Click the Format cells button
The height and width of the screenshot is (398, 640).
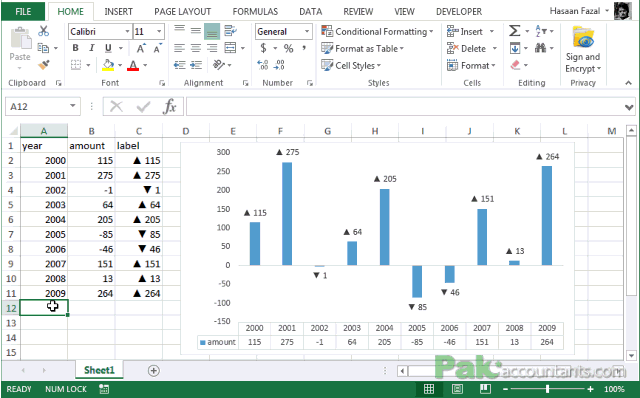pos(471,65)
